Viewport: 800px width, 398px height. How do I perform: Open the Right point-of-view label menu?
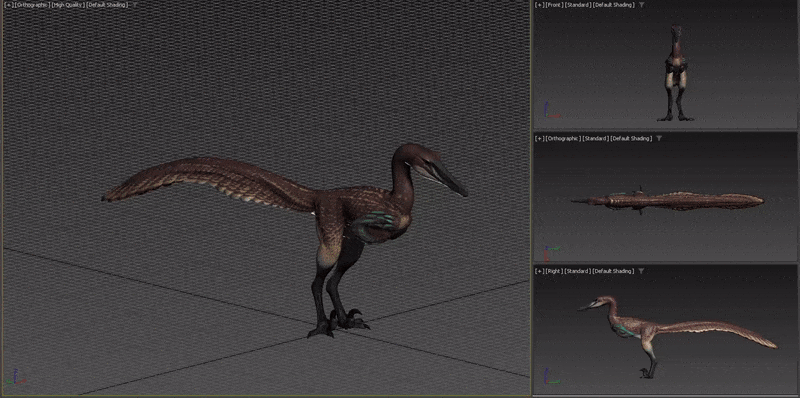click(554, 271)
